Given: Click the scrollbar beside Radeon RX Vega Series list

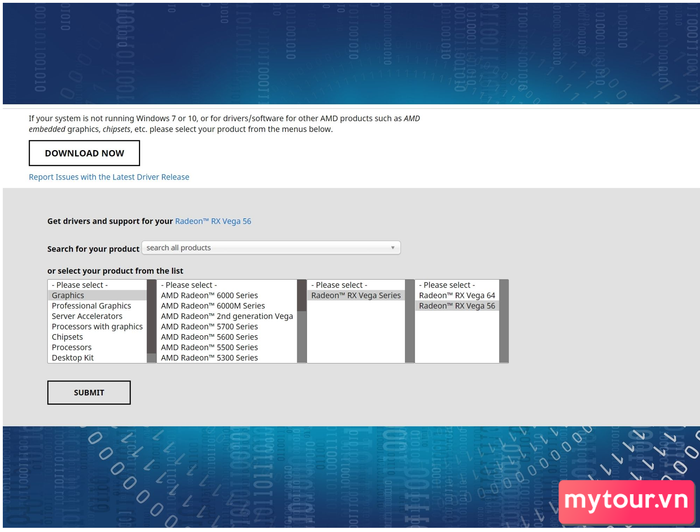Looking at the screenshot, I should click(410, 321).
